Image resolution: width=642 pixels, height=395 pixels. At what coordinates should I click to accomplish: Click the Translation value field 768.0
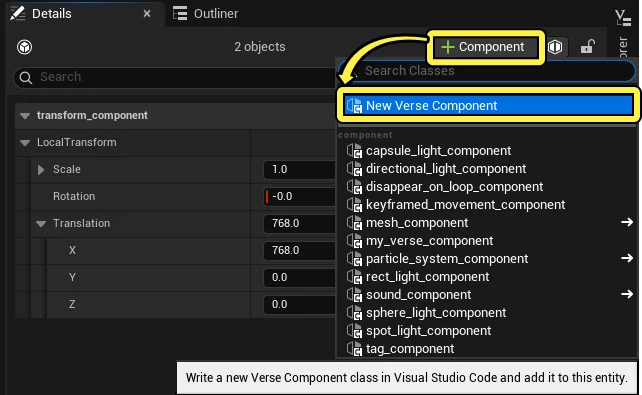click(299, 223)
